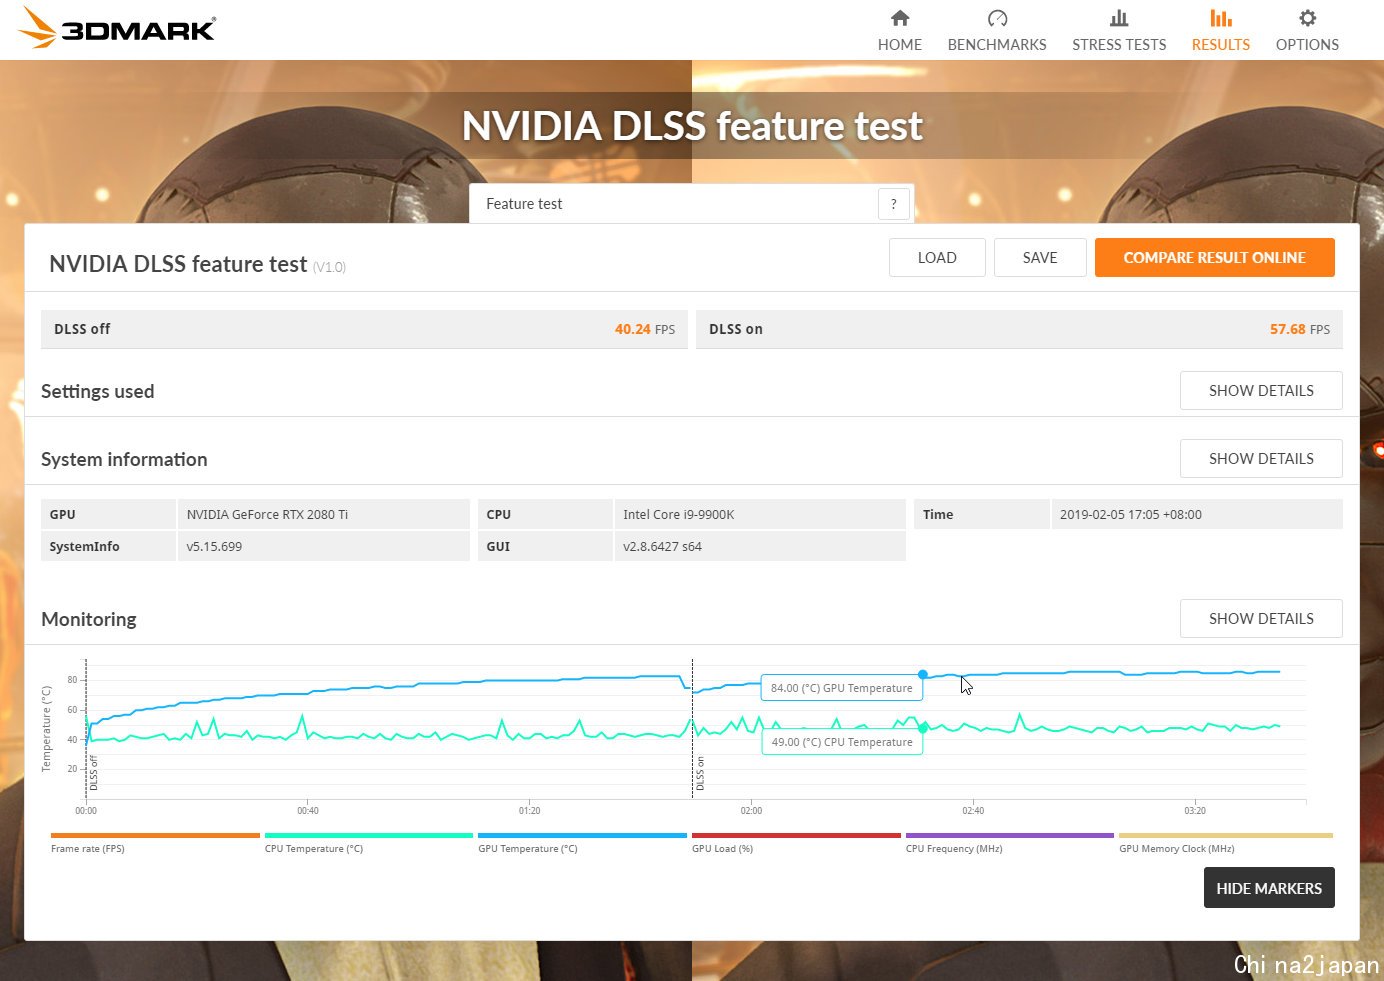Image resolution: width=1384 pixels, height=981 pixels.
Task: Toggle the CPU Frequency (MHz) legend series
Action: tap(1010, 842)
